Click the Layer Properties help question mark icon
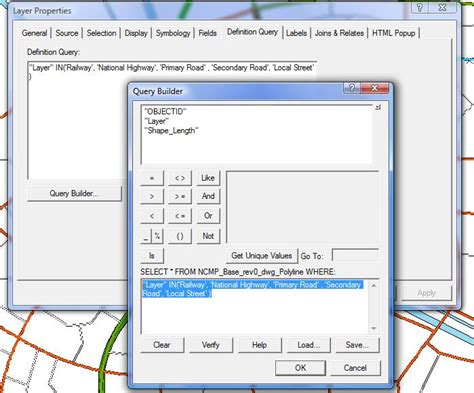474x393 pixels. [420, 7]
